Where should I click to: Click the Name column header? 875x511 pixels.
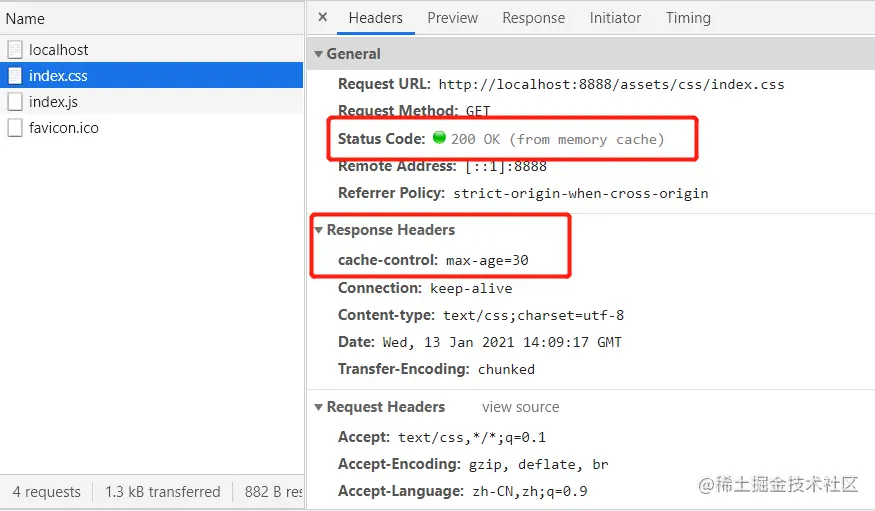(152, 18)
